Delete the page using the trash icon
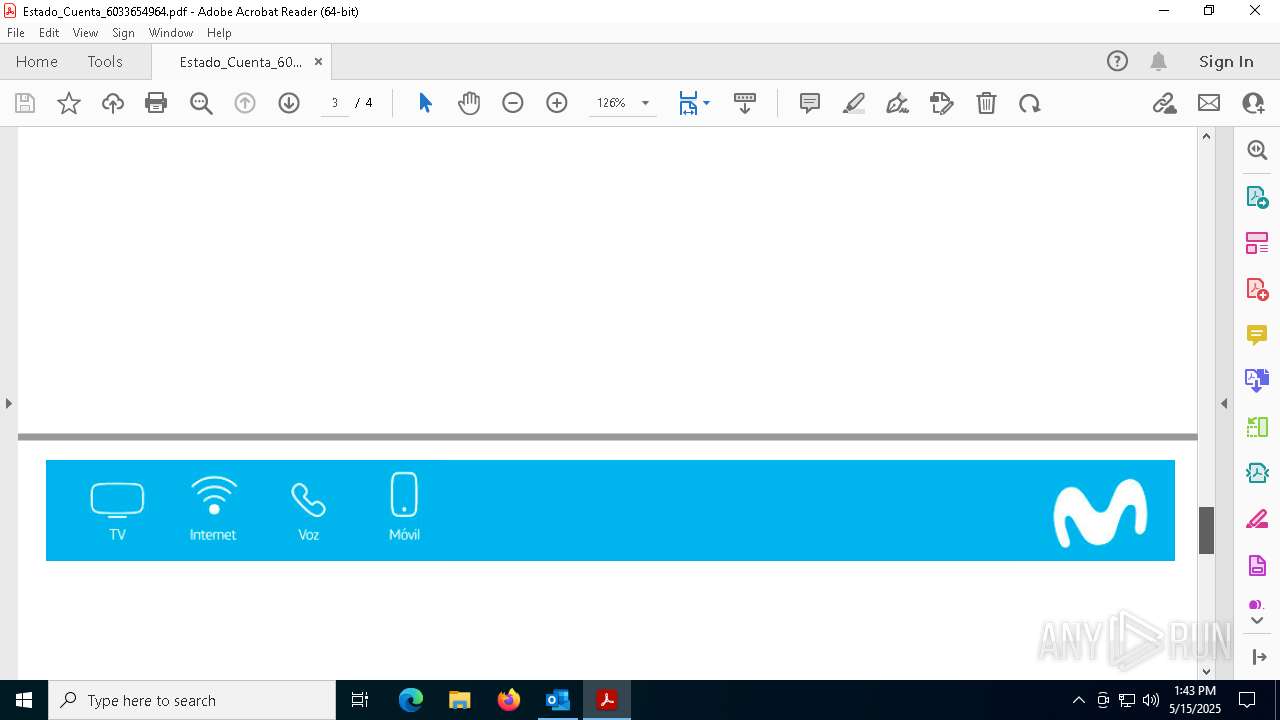The height and width of the screenshot is (720, 1280). pos(986,103)
